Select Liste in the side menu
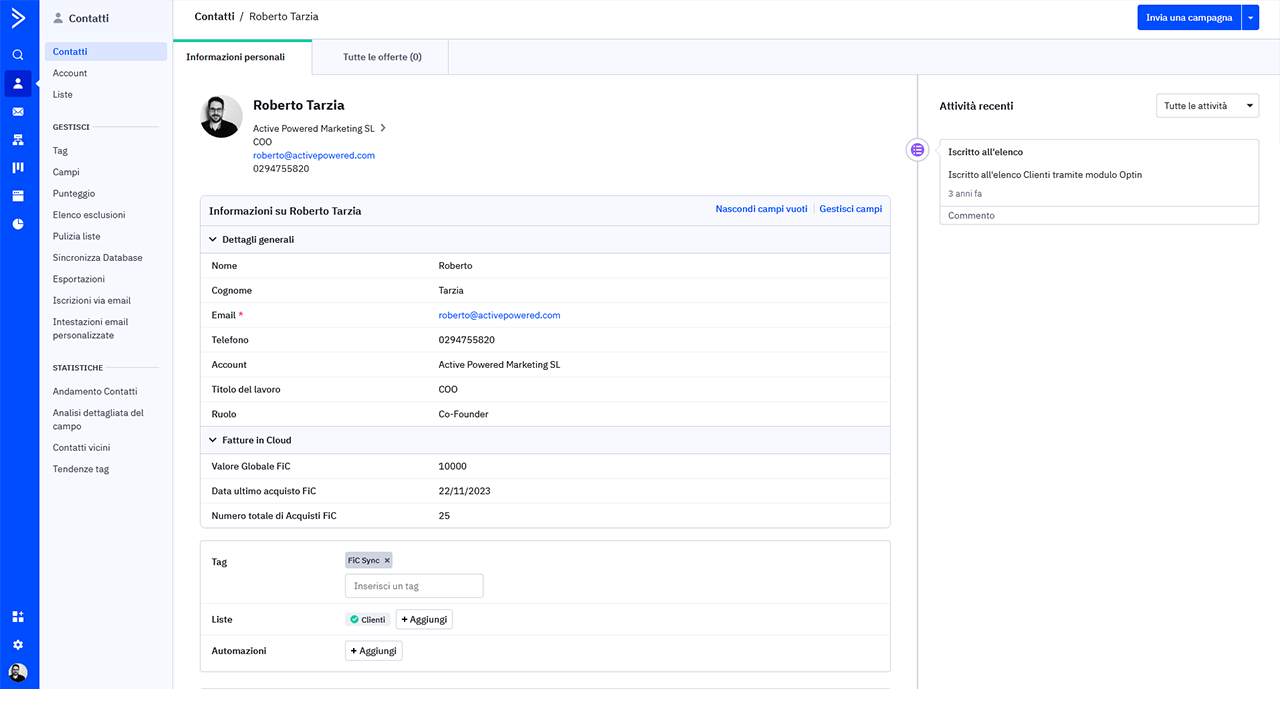1280x720 pixels. point(63,94)
